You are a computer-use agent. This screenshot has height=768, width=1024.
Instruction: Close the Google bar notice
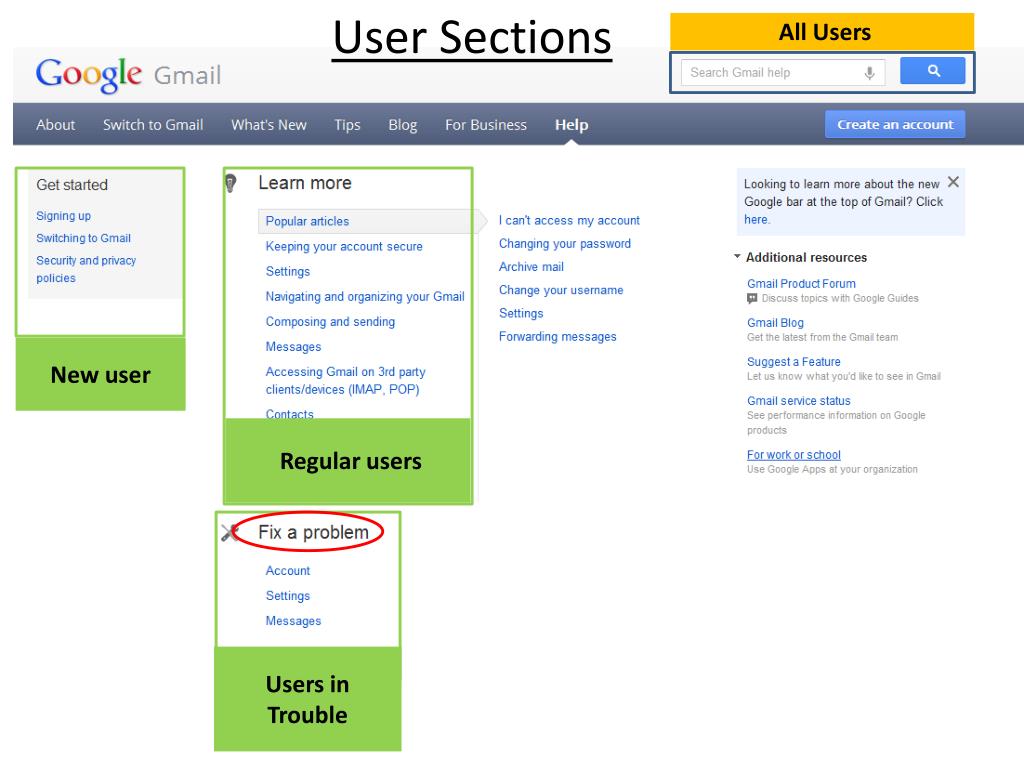(x=953, y=182)
